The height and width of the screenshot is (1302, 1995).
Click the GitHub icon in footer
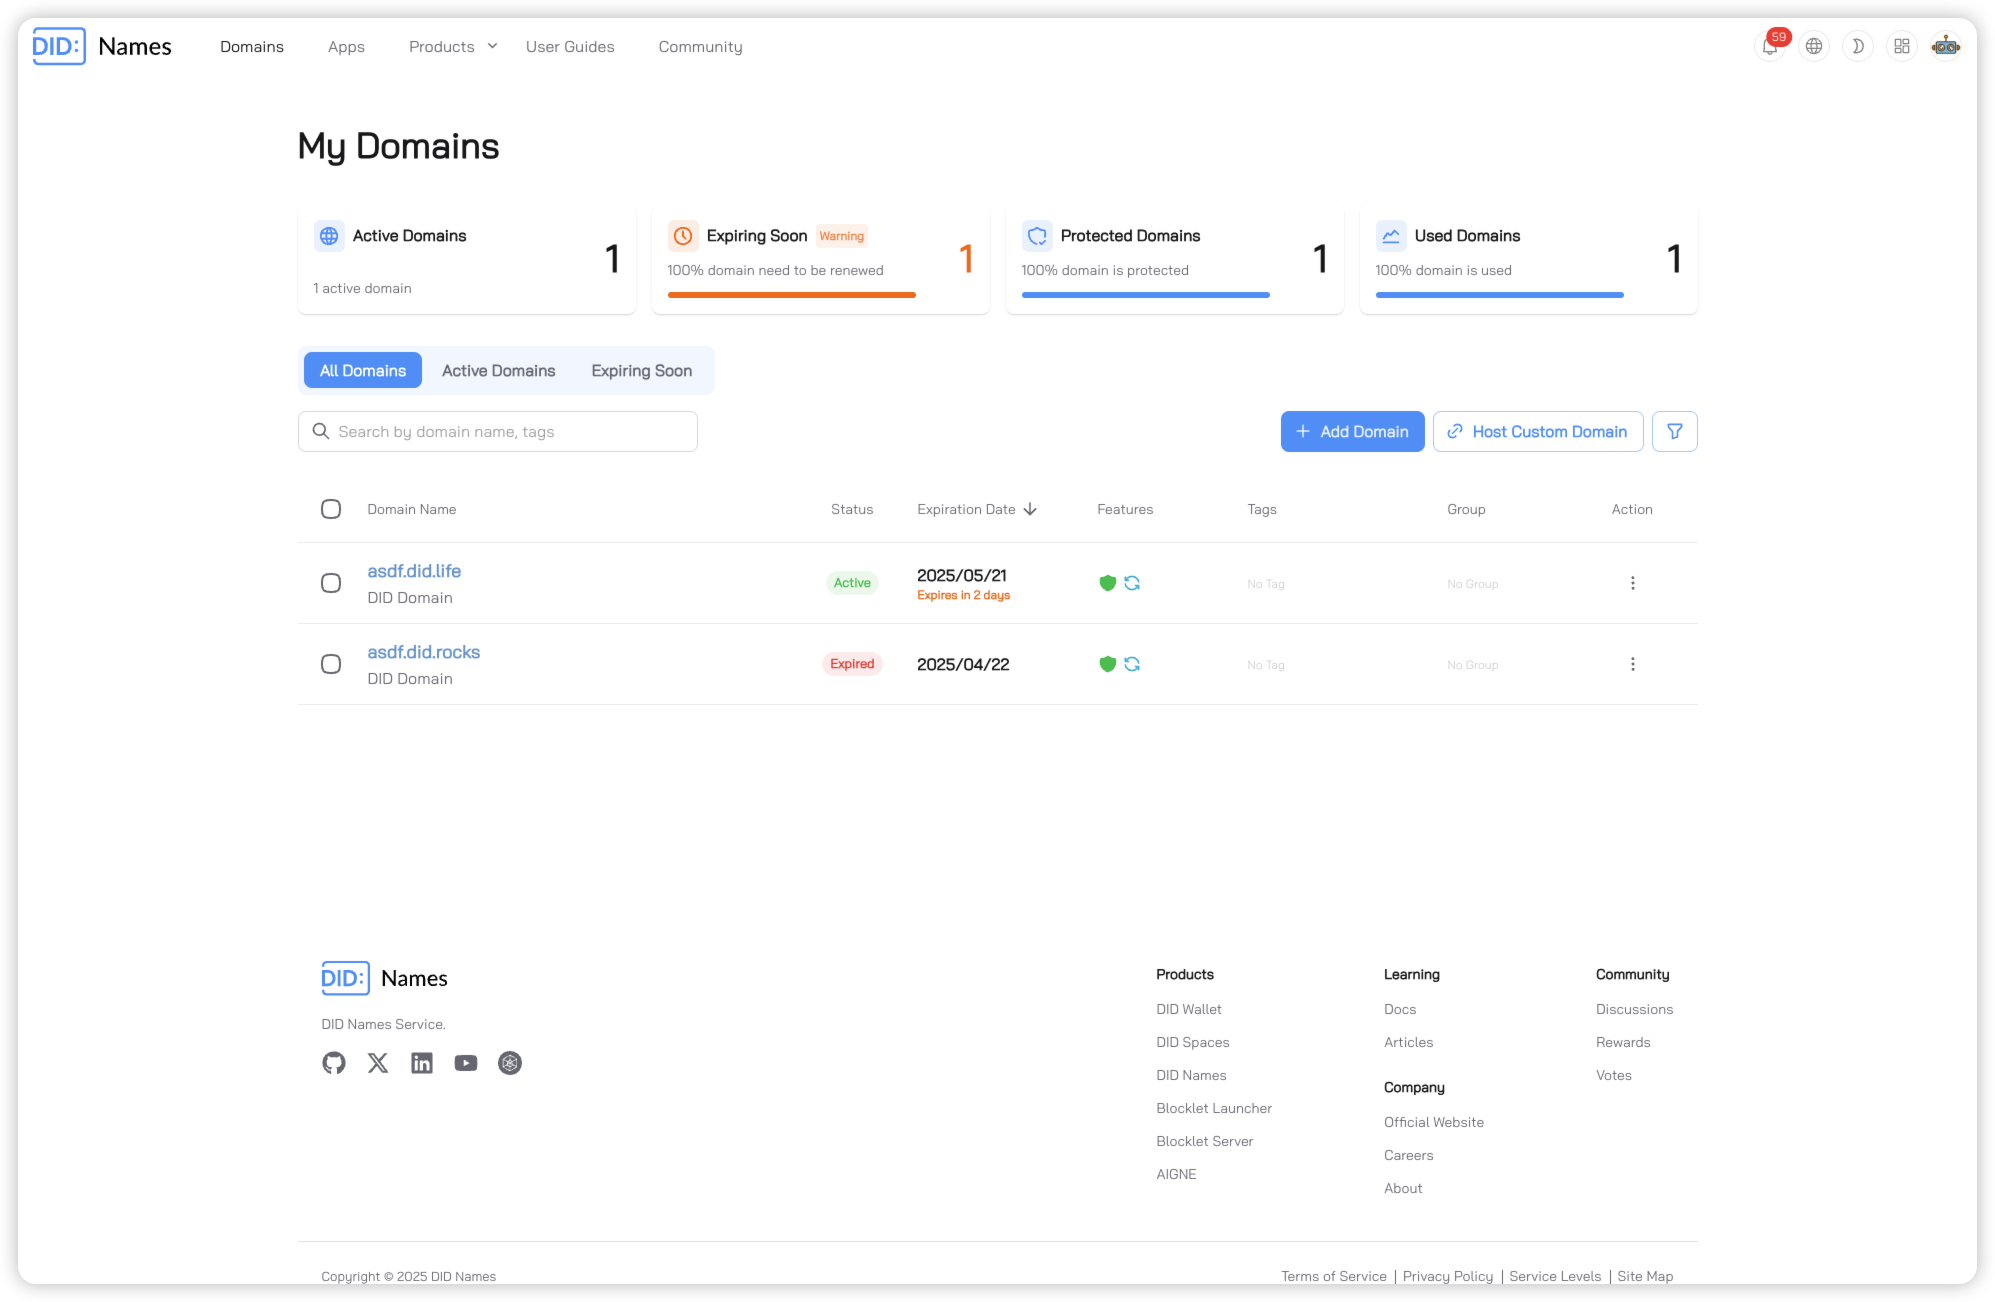click(x=334, y=1063)
